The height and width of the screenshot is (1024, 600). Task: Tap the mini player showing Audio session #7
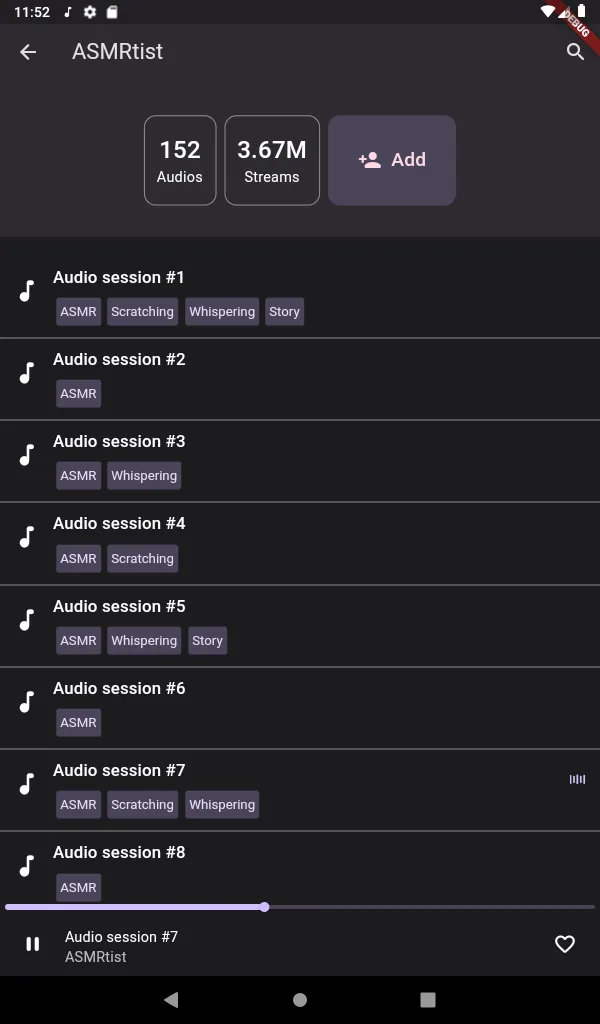pos(200,944)
